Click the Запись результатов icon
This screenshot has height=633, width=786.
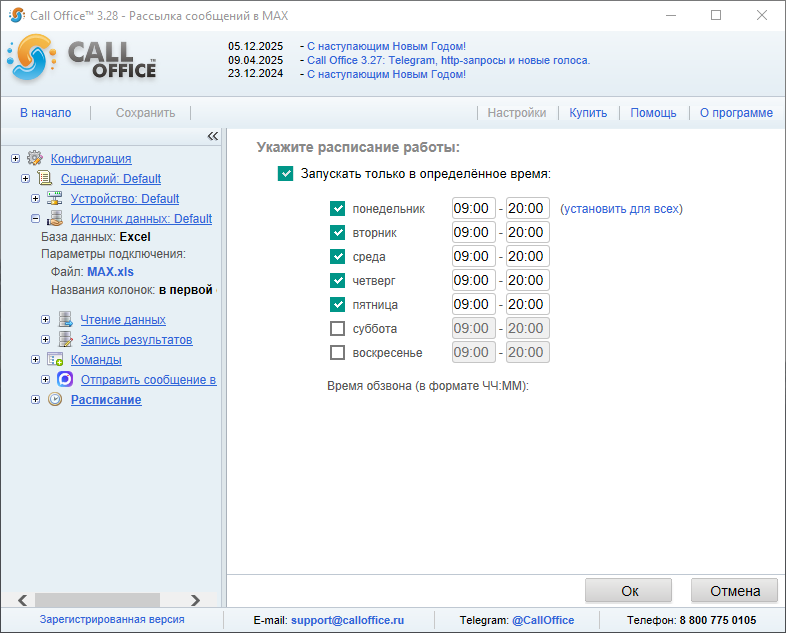tap(65, 339)
